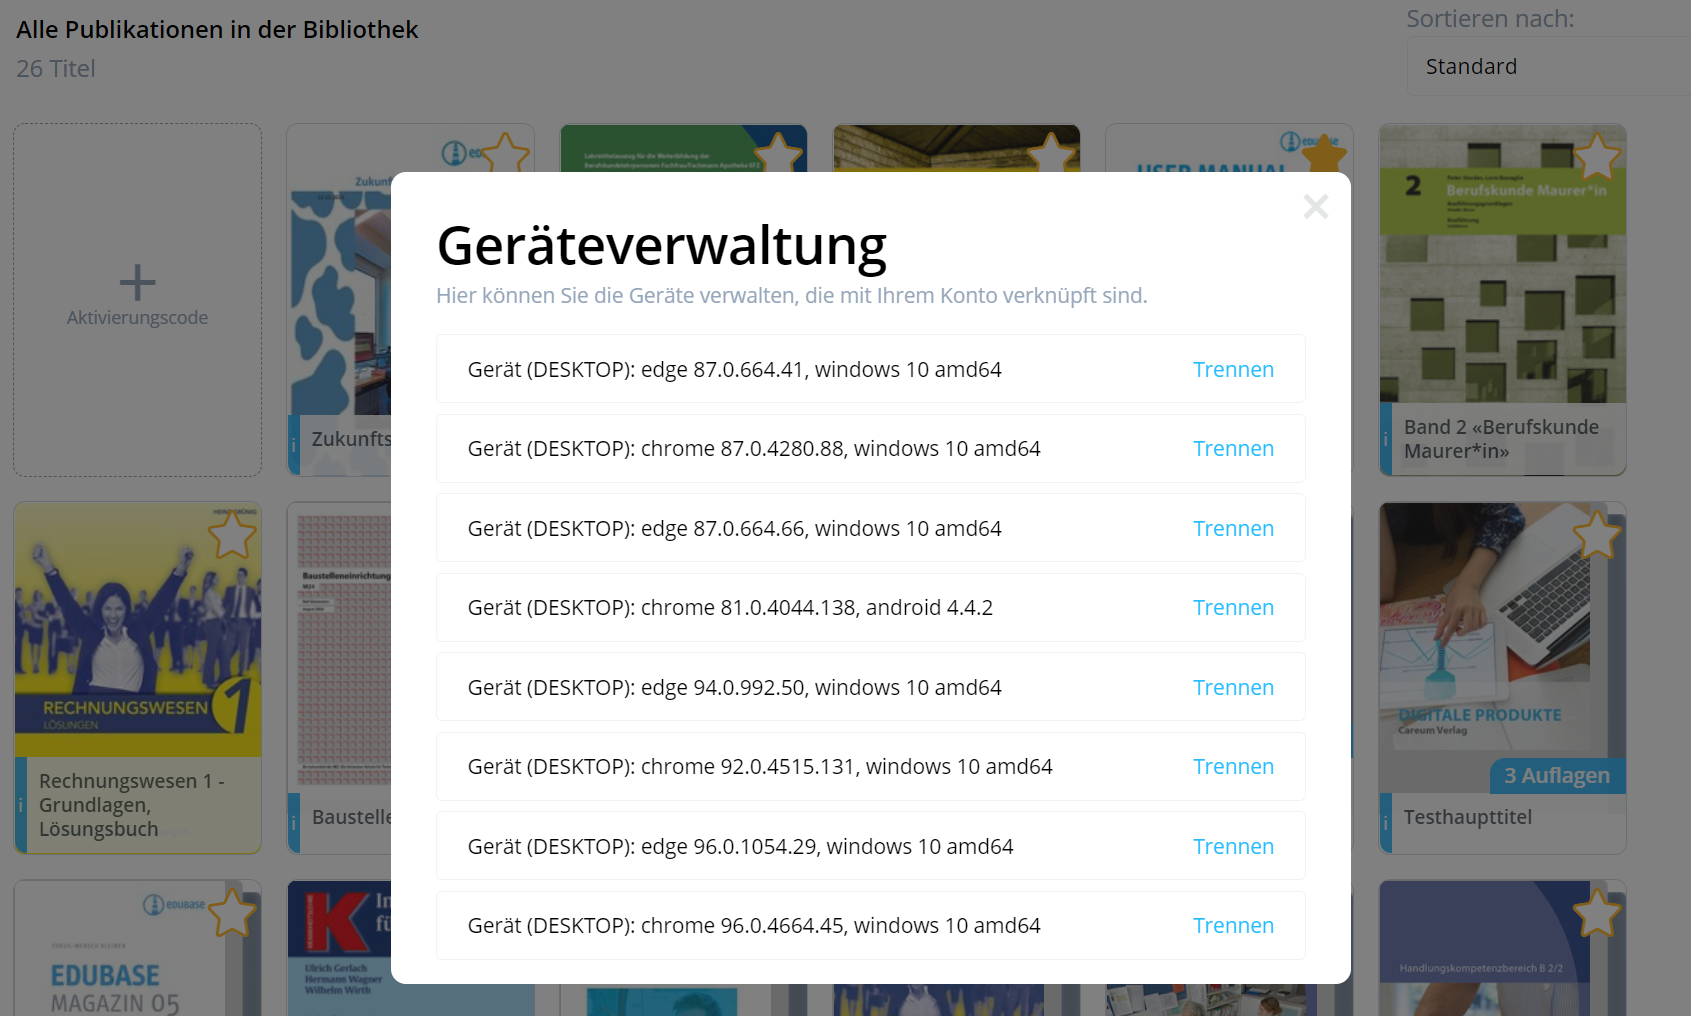
Task: Disconnect the edge 87.0.664.66 device
Action: tap(1233, 528)
